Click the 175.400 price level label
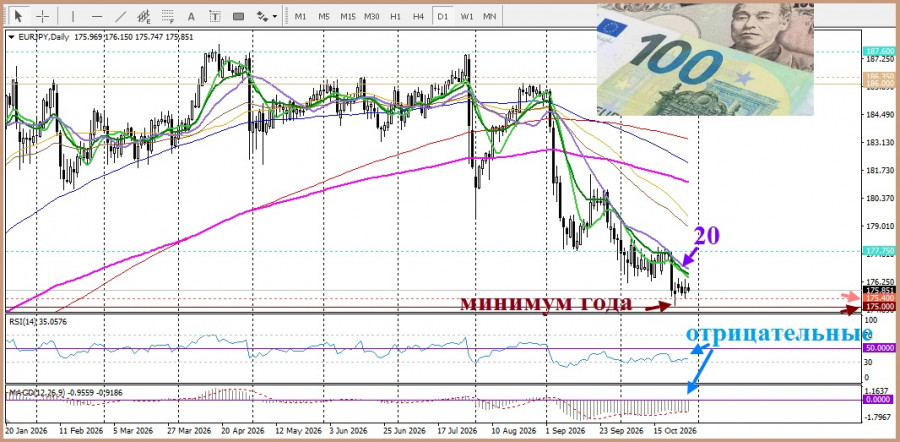This screenshot has height=442, width=900. coord(879,298)
